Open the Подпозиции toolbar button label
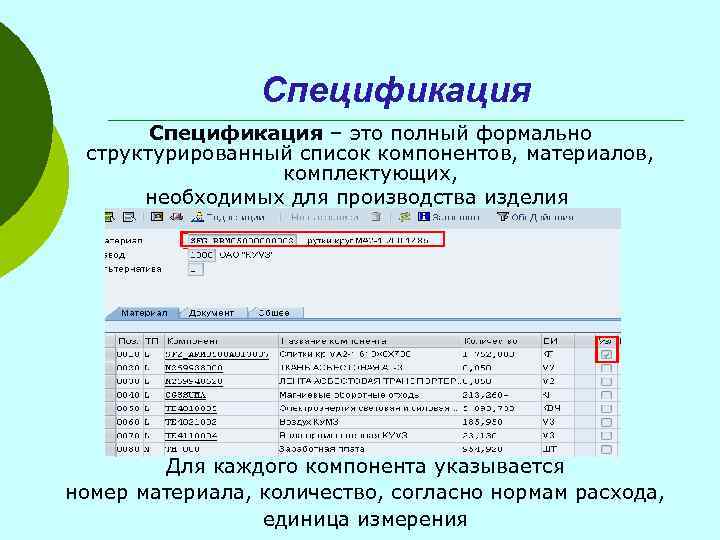Viewport: 720px width, 540px height. pyautogui.click(x=236, y=218)
